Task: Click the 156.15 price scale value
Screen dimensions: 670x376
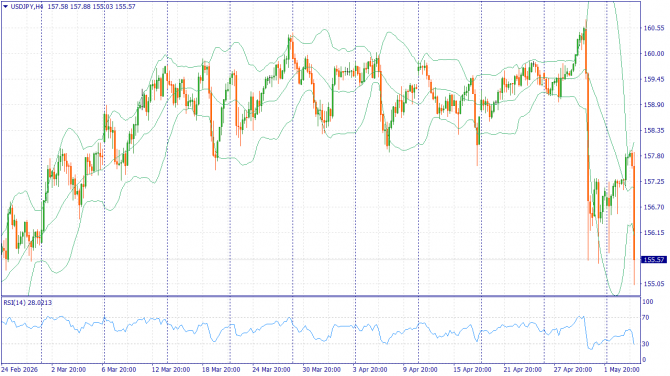Action: [653, 233]
